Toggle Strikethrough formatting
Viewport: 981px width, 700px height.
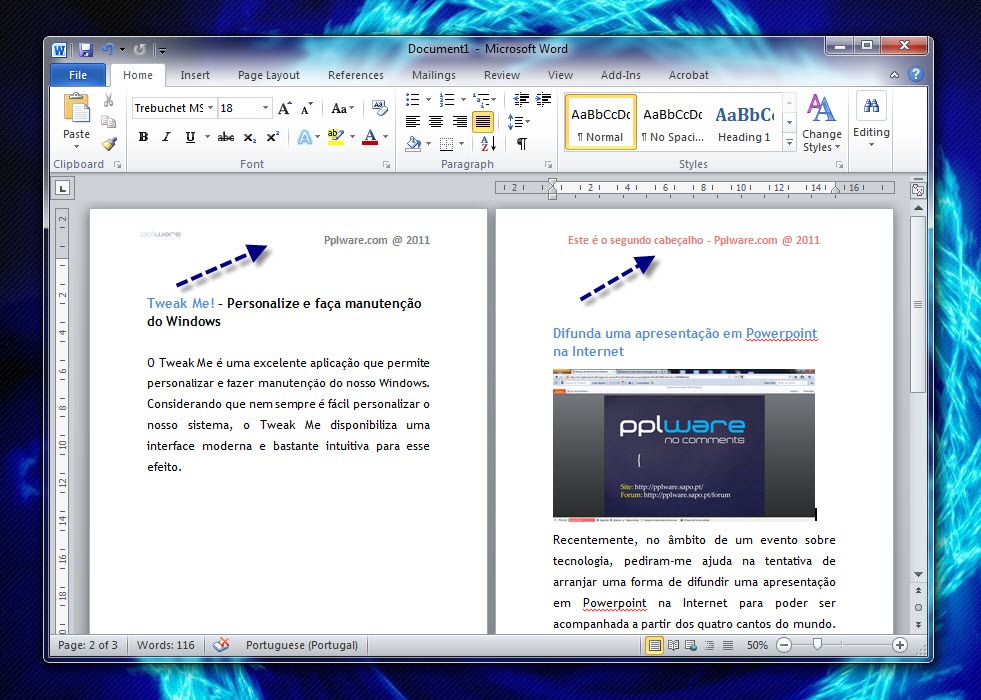tap(226, 137)
